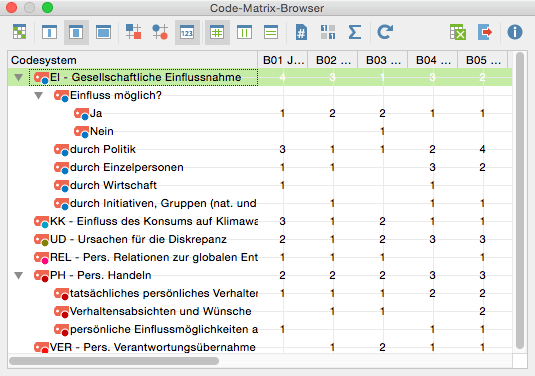Viewport: 535px width, 376px height.
Task: Select persönliche Einflussmöglichkeiten code
Action: tap(164, 330)
